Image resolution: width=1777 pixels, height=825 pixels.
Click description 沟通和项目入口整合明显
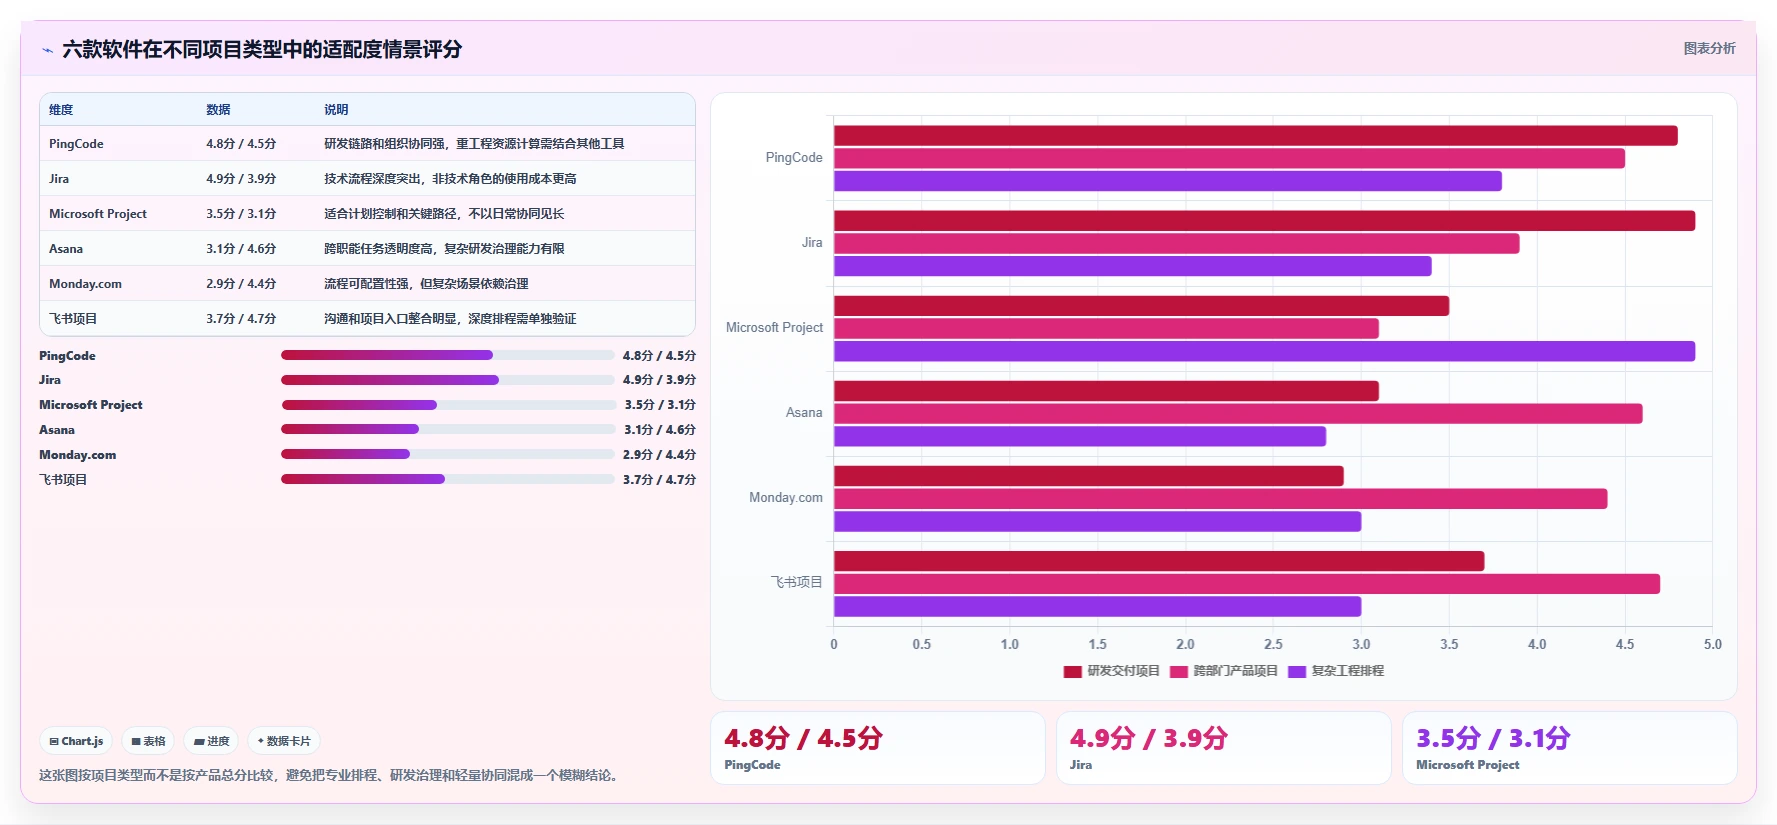coord(450,319)
